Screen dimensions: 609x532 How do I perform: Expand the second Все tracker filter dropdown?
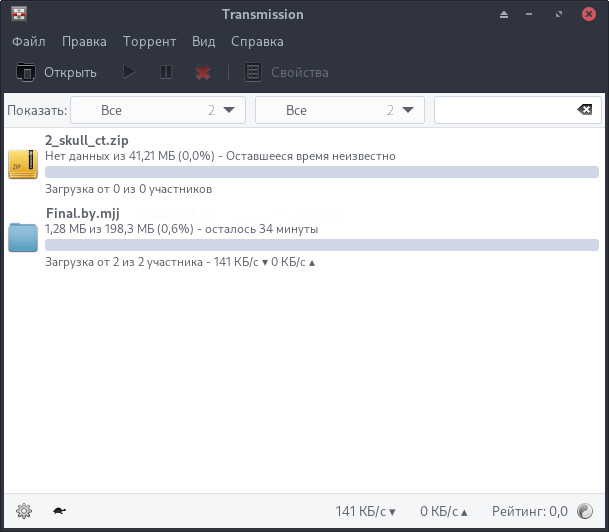coord(339,110)
